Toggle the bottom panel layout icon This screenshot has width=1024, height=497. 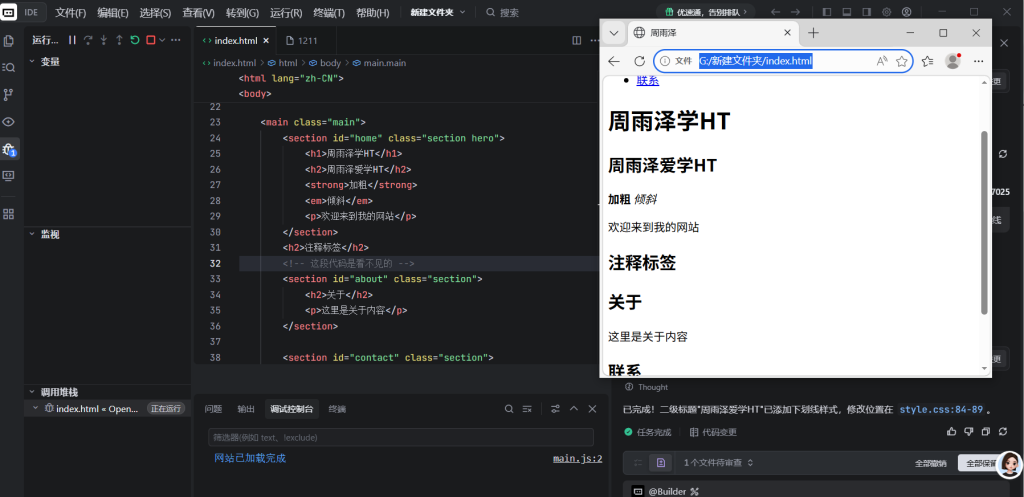(846, 12)
